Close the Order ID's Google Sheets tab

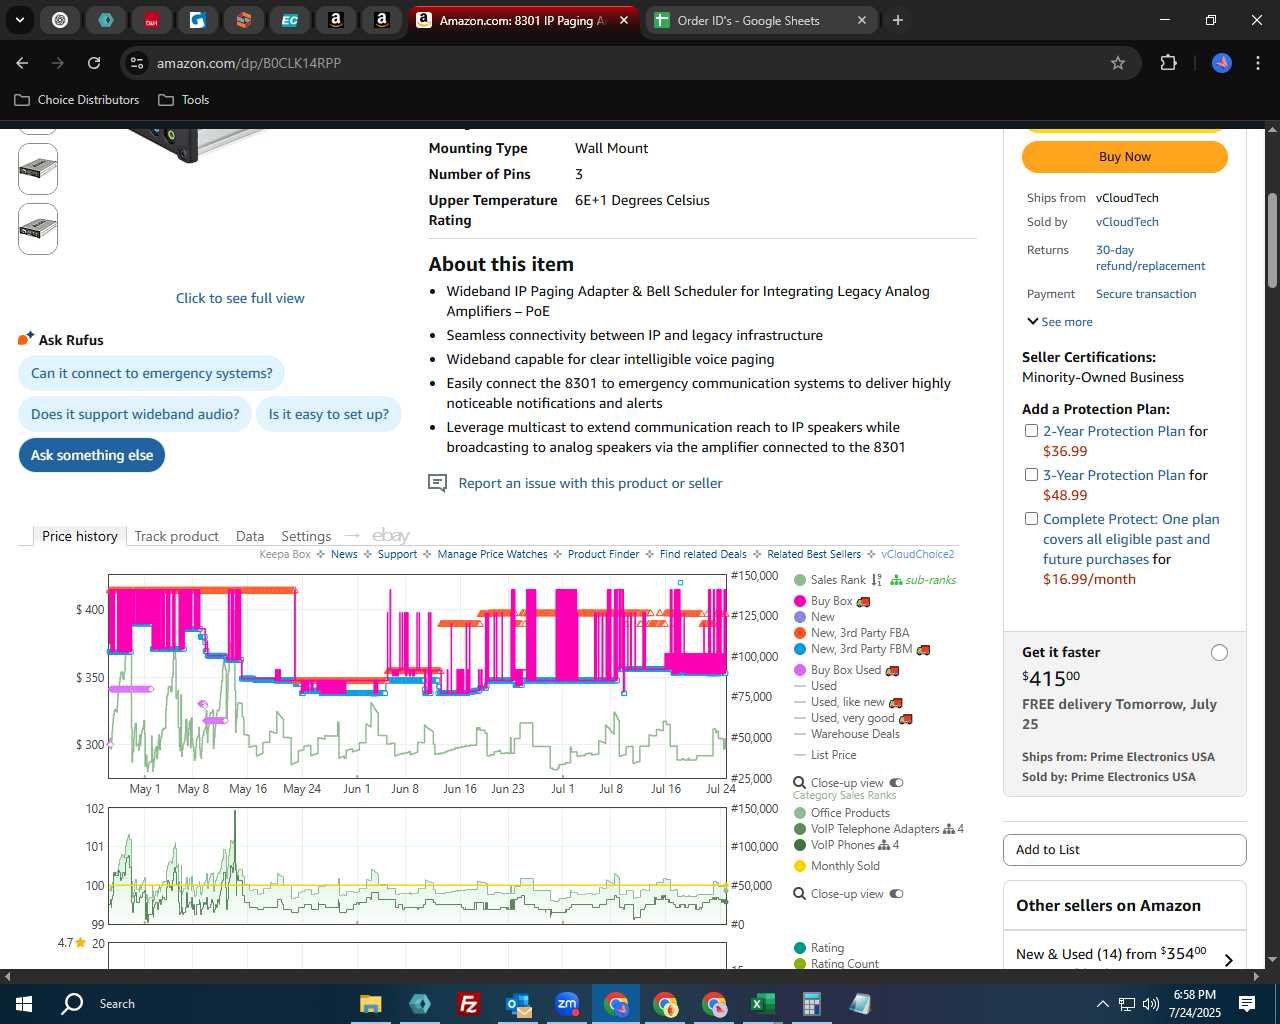coord(862,20)
